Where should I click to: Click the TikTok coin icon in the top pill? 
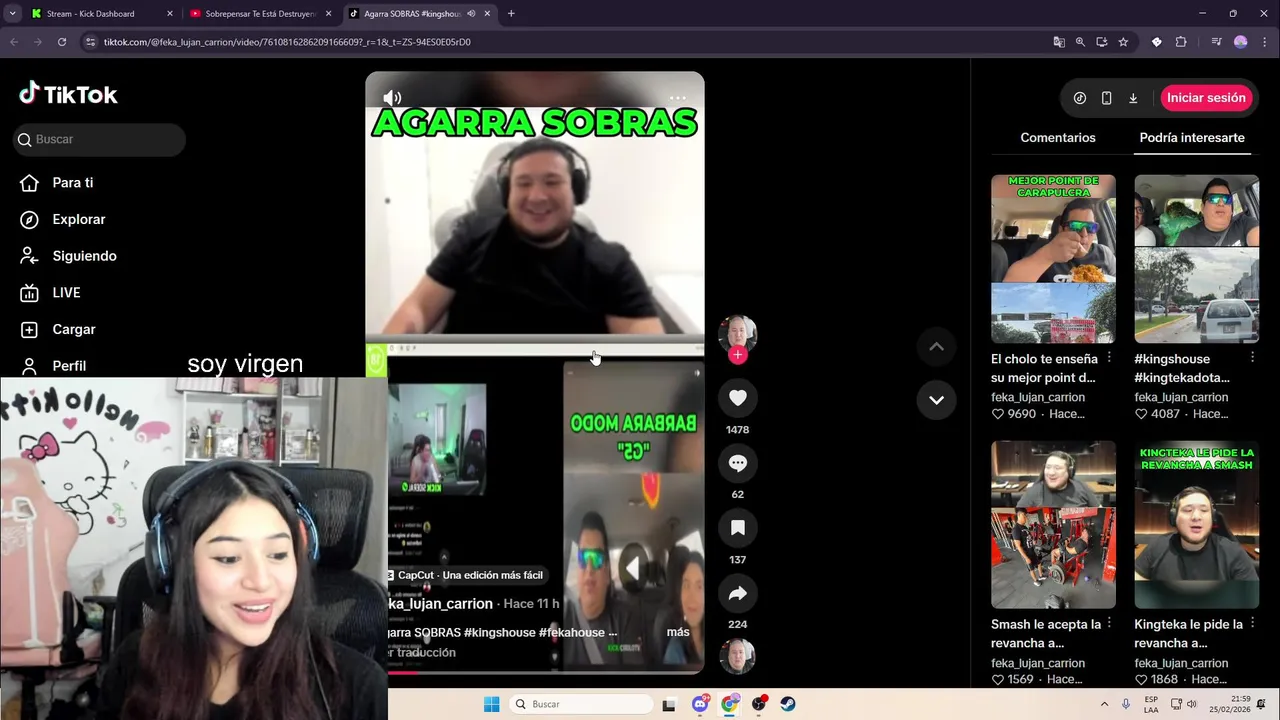[1080, 98]
